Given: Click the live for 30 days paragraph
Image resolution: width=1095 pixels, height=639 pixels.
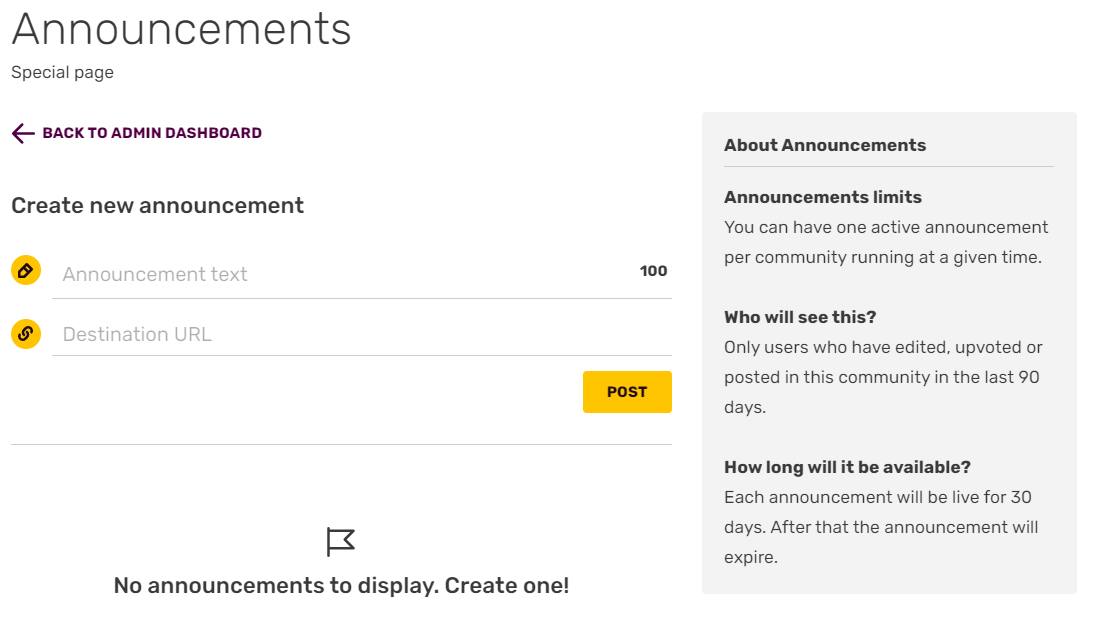Looking at the screenshot, I should pyautogui.click(x=880, y=527).
